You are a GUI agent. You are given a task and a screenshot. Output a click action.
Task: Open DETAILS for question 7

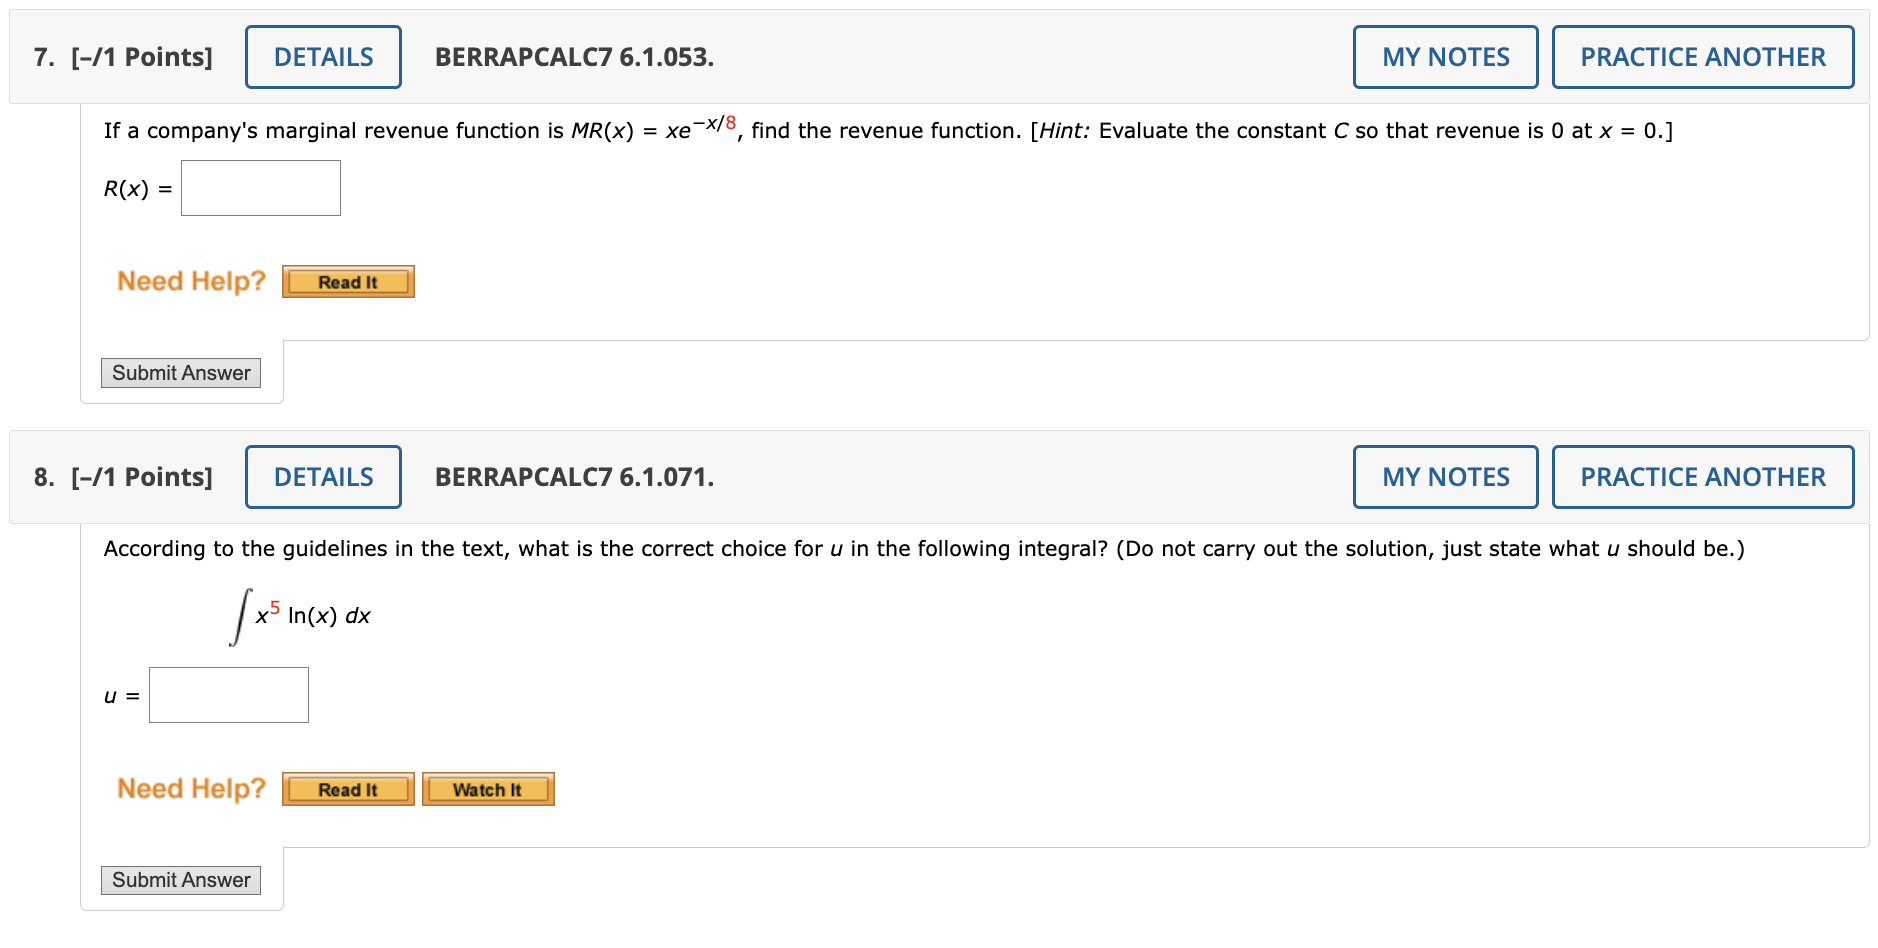click(x=322, y=57)
